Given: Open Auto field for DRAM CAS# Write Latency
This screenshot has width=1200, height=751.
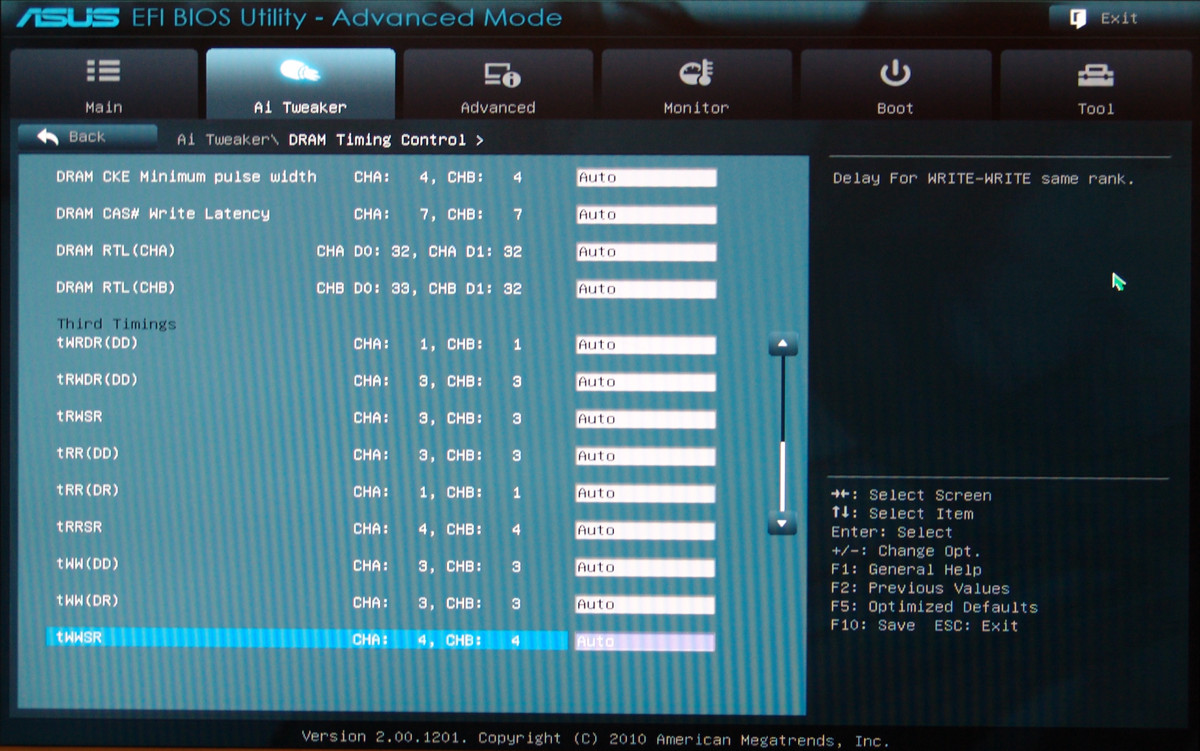Looking at the screenshot, I should pyautogui.click(x=646, y=215).
